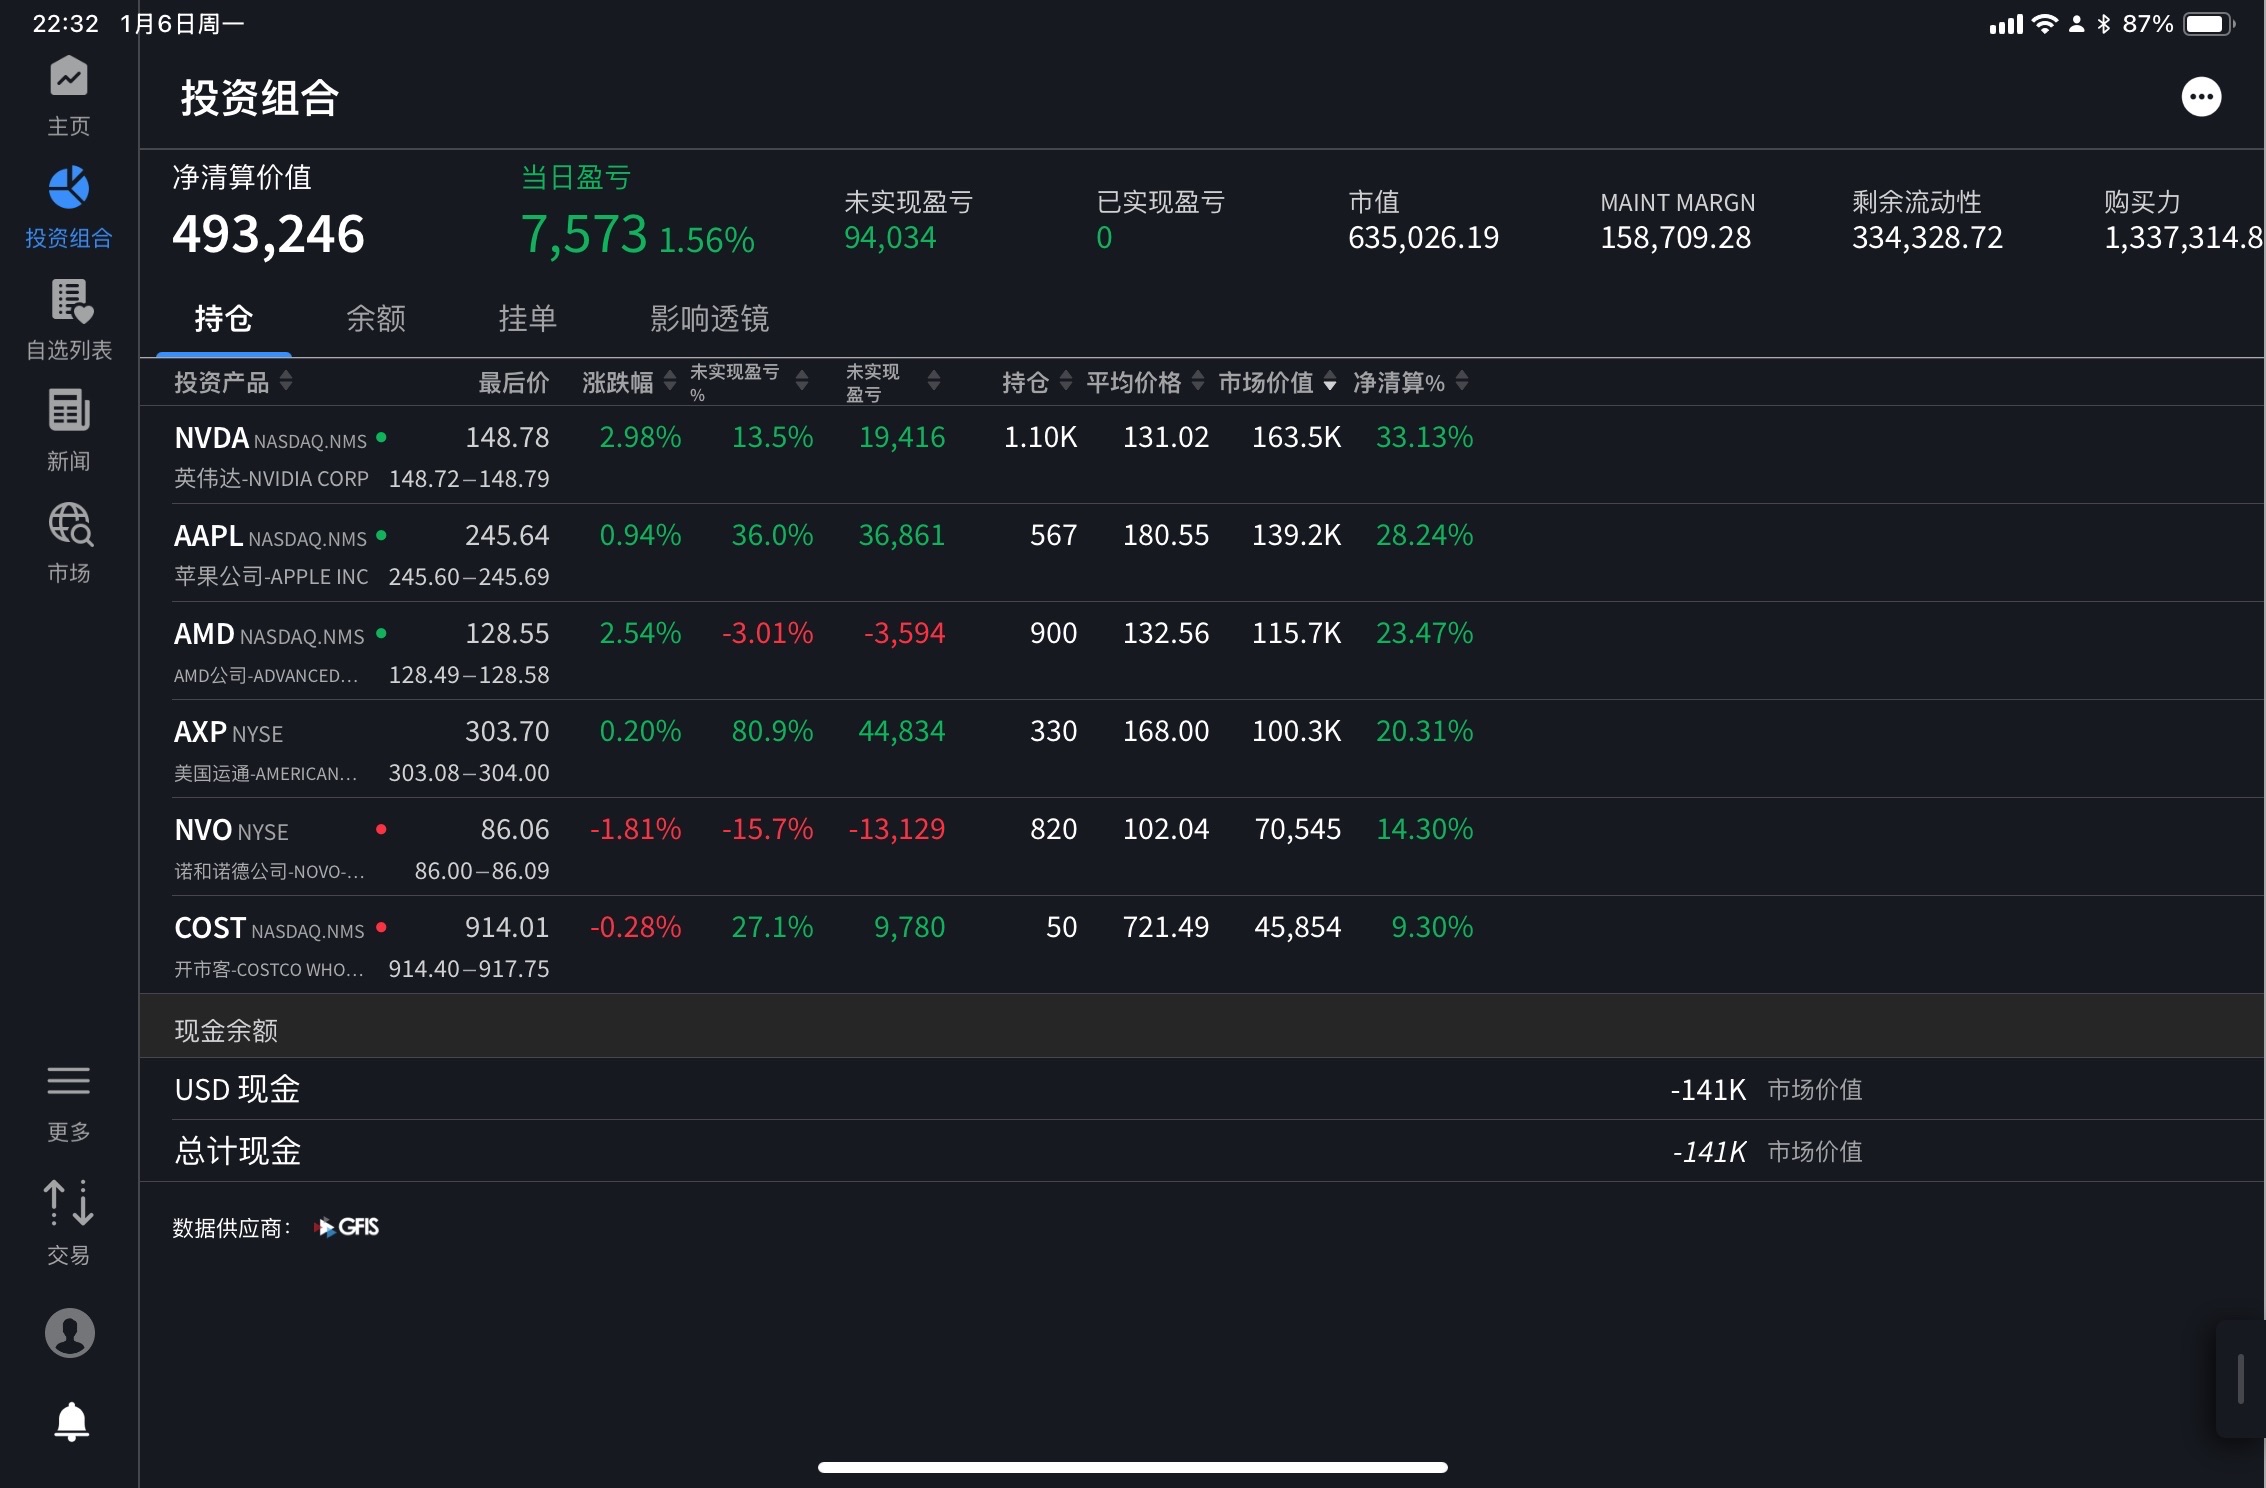The height and width of the screenshot is (1488, 2266).
Task: Open the user profile avatar icon
Action: [69, 1332]
